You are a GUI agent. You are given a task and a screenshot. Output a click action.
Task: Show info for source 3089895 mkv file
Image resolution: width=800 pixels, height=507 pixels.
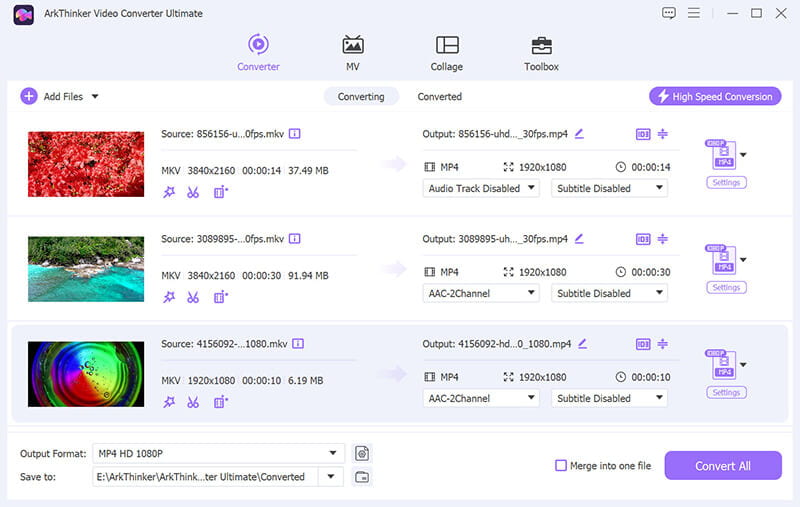(x=294, y=239)
